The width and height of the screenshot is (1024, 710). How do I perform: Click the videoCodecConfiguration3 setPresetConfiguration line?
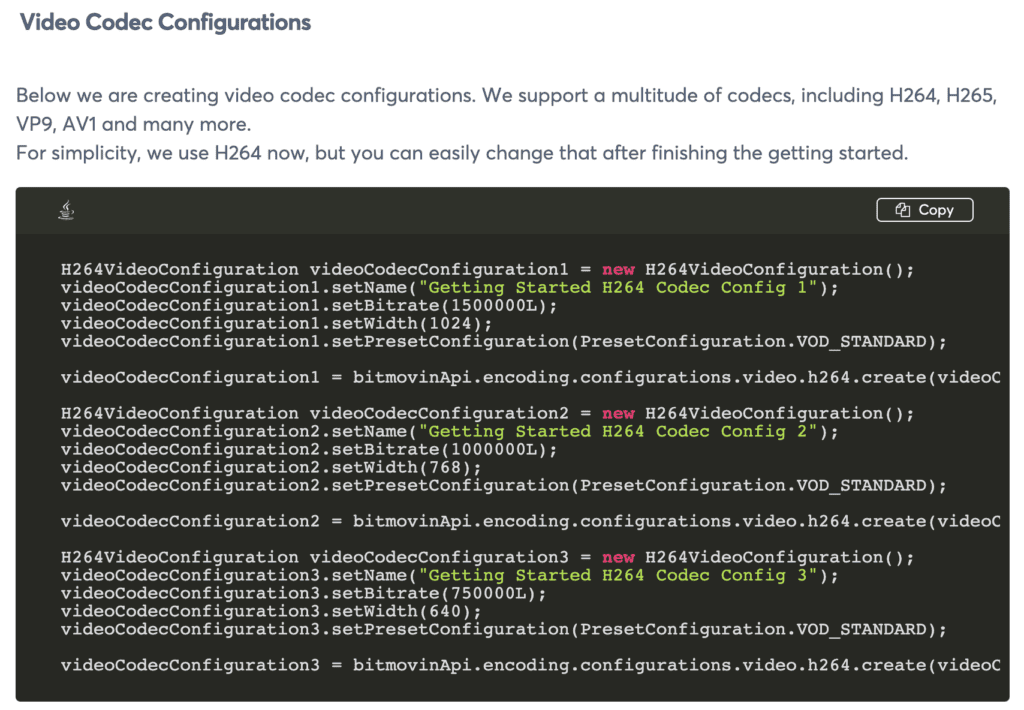click(504, 630)
